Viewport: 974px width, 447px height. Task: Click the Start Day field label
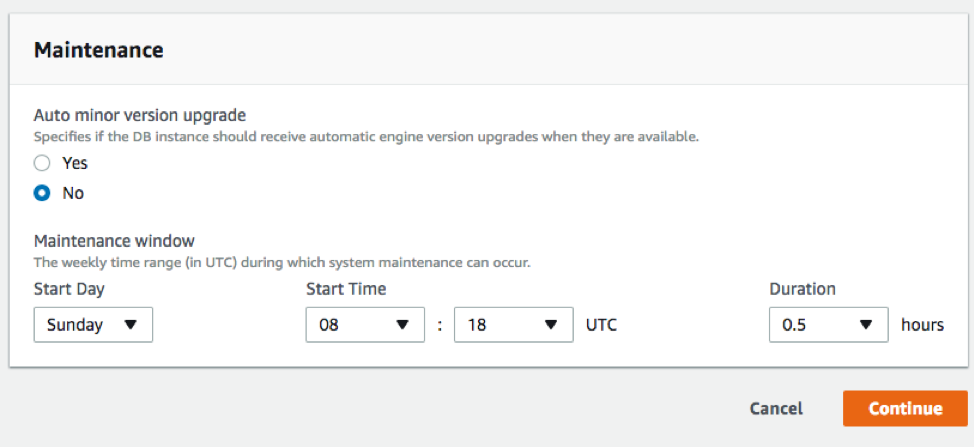[x=69, y=289]
